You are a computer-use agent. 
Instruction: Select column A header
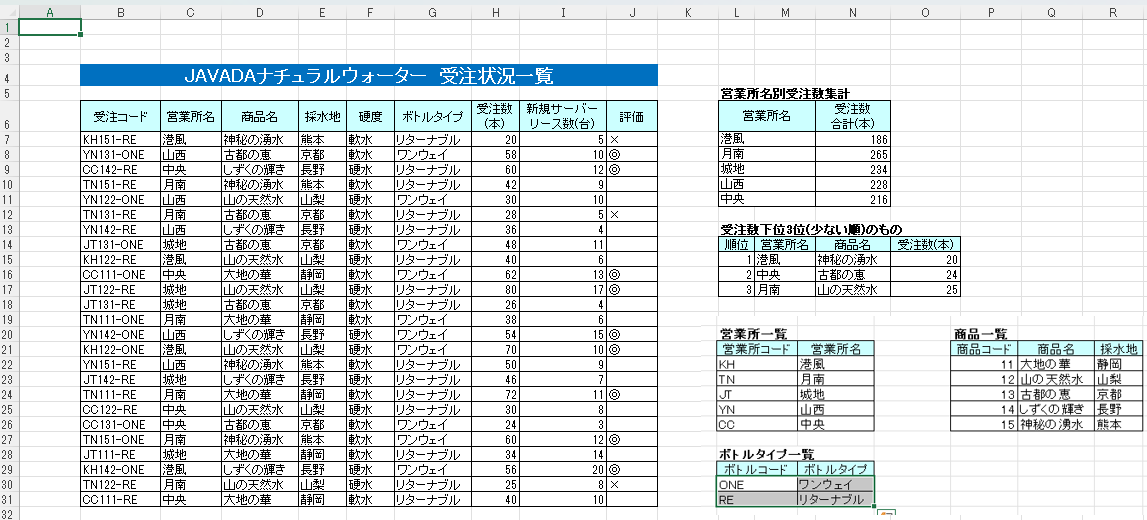pyautogui.click(x=49, y=12)
